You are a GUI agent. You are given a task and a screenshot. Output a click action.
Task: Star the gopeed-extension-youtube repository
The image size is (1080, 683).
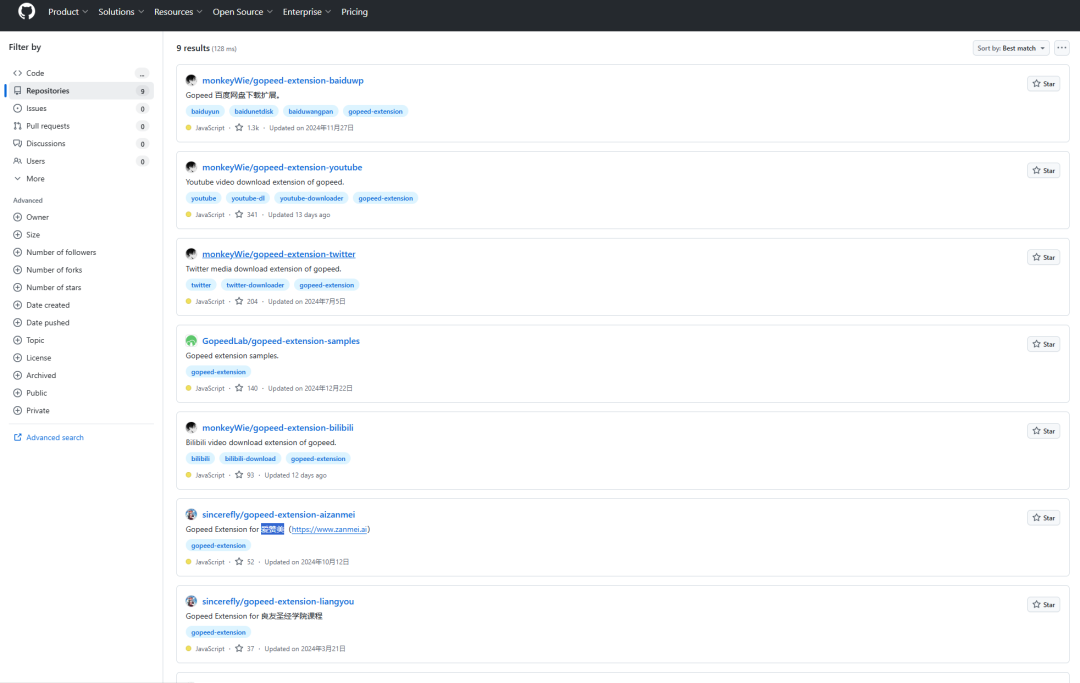[1043, 170]
